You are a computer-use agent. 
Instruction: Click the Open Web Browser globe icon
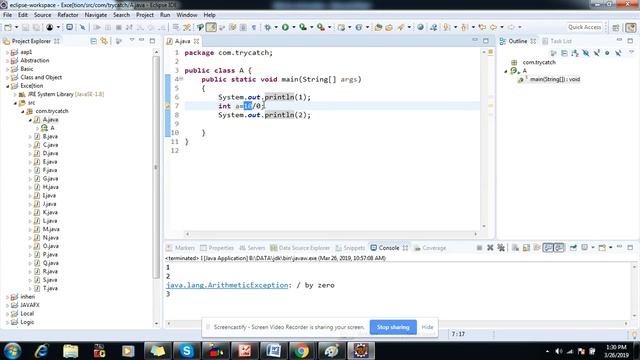[420, 27]
